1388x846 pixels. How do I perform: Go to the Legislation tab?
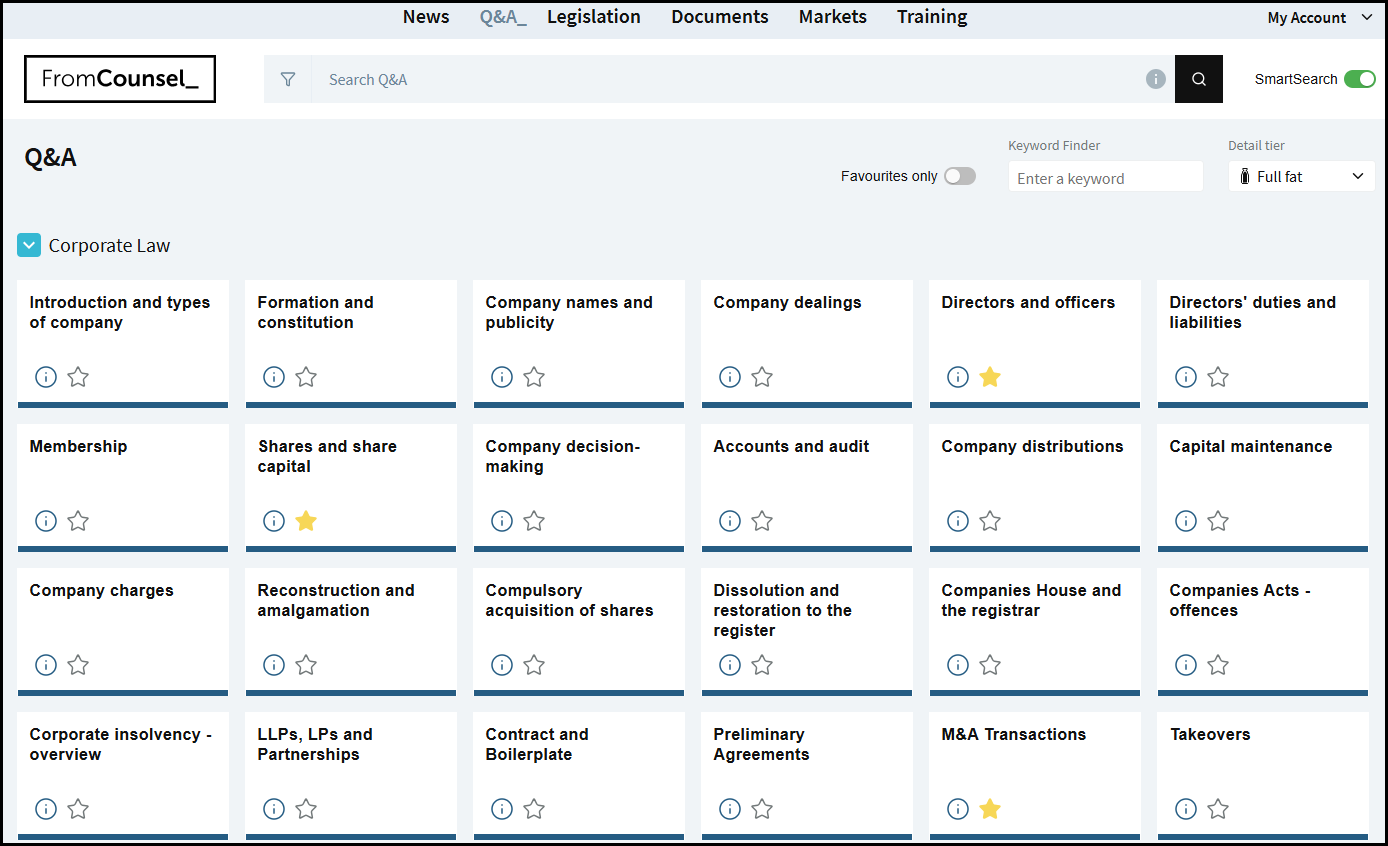594,17
